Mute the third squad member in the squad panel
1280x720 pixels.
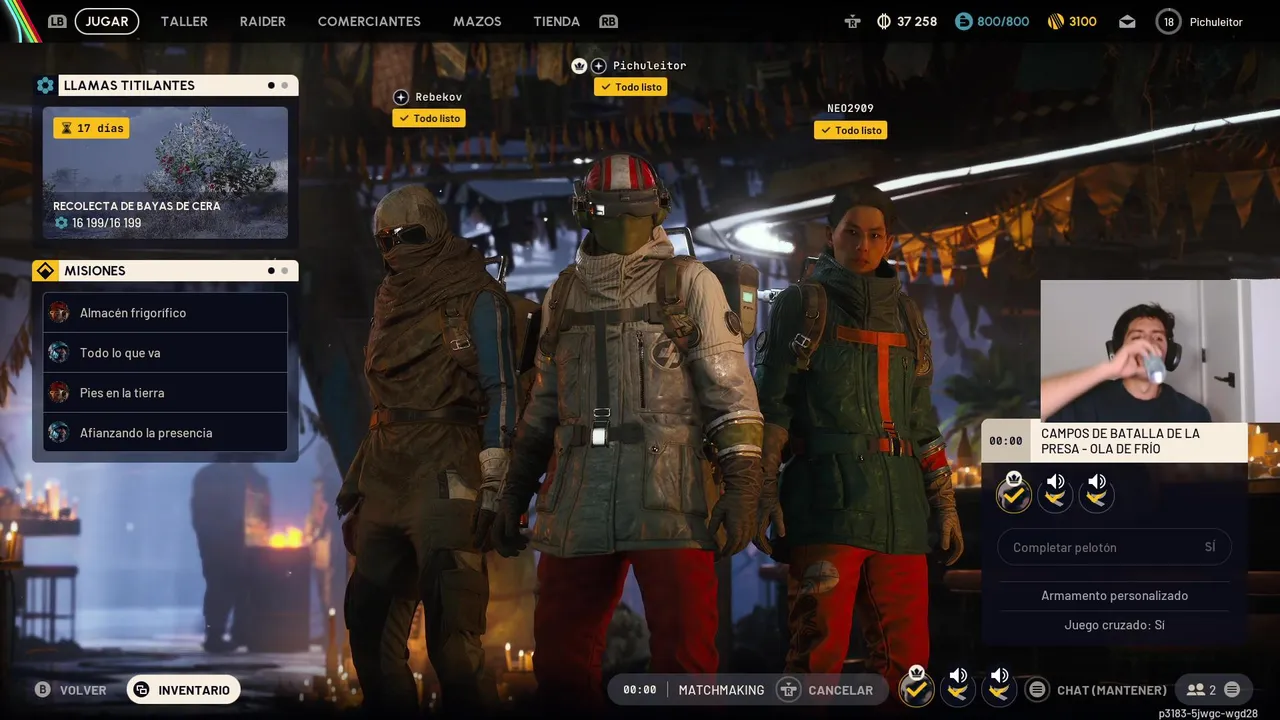pyautogui.click(x=1097, y=492)
